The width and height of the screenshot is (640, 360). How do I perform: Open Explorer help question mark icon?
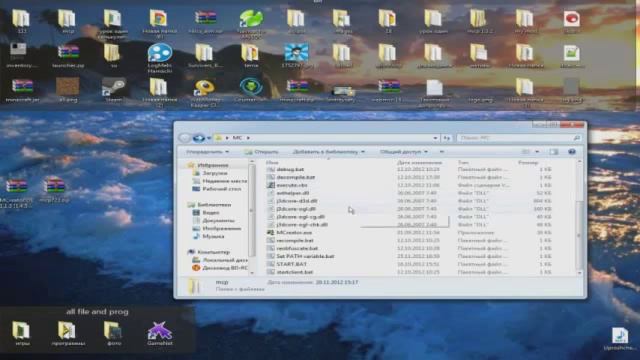572,152
